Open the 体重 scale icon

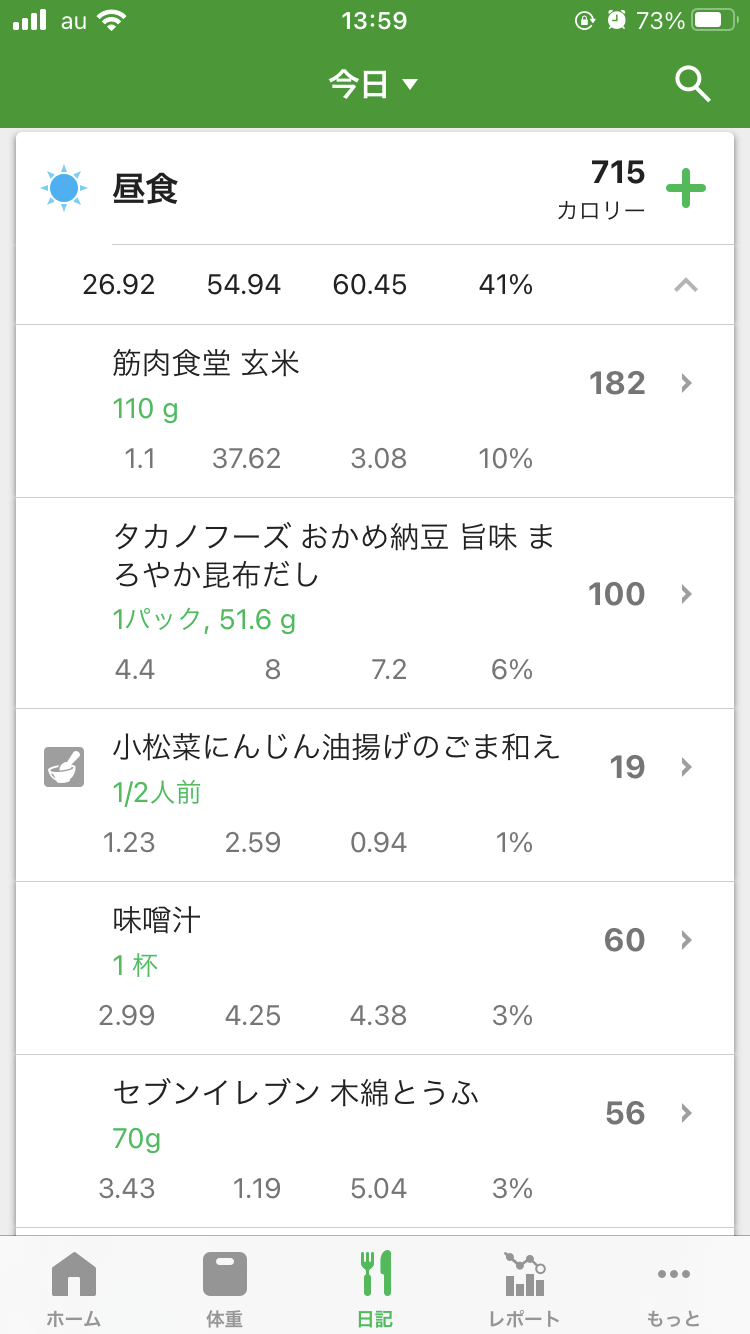pos(224,1274)
